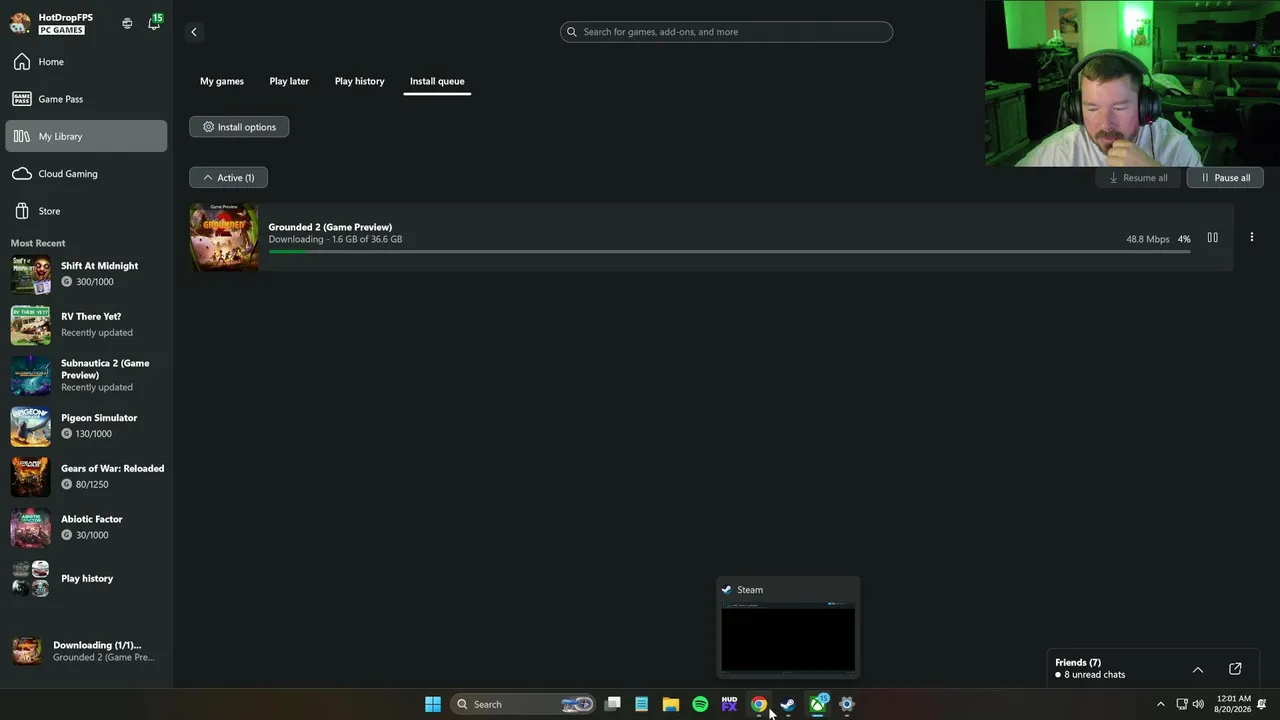This screenshot has width=1280, height=720.
Task: Open Install options
Action: point(239,127)
